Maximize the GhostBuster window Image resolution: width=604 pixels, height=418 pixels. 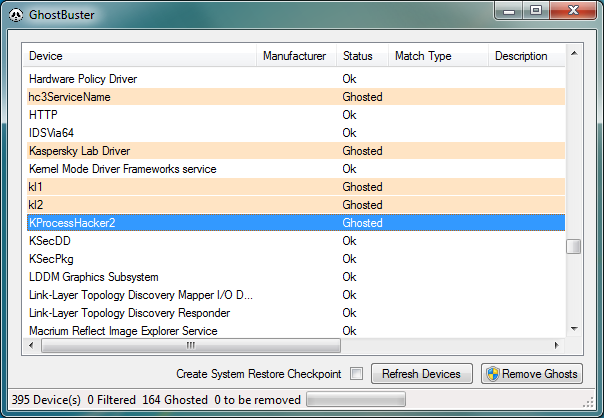[536, 10]
